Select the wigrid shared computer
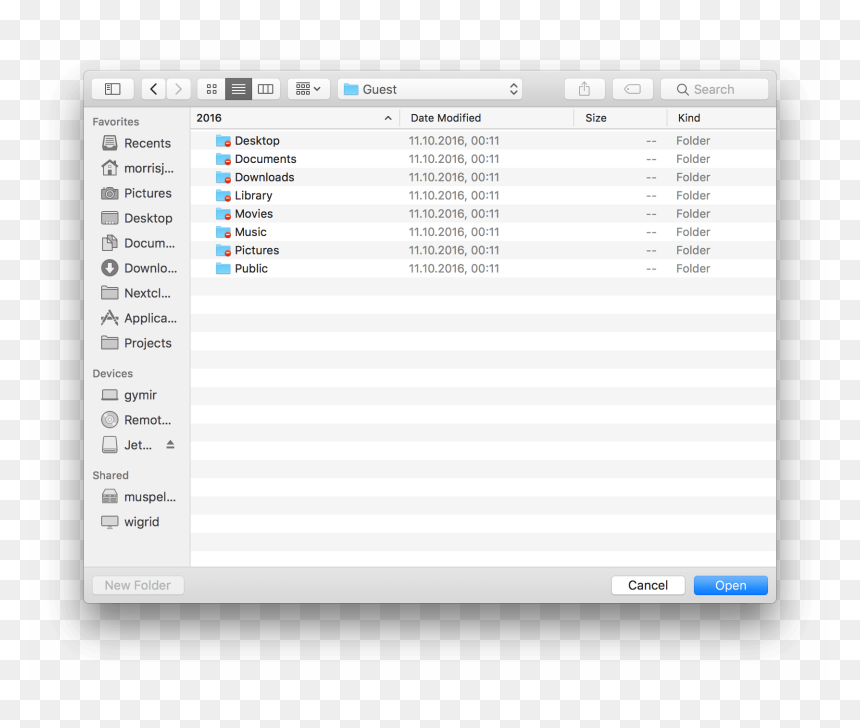This screenshot has height=728, width=860. tap(137, 522)
